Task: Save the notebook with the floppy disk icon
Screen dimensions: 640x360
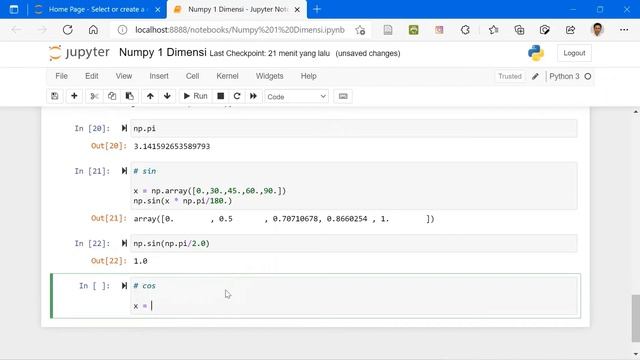Action: (x=55, y=96)
